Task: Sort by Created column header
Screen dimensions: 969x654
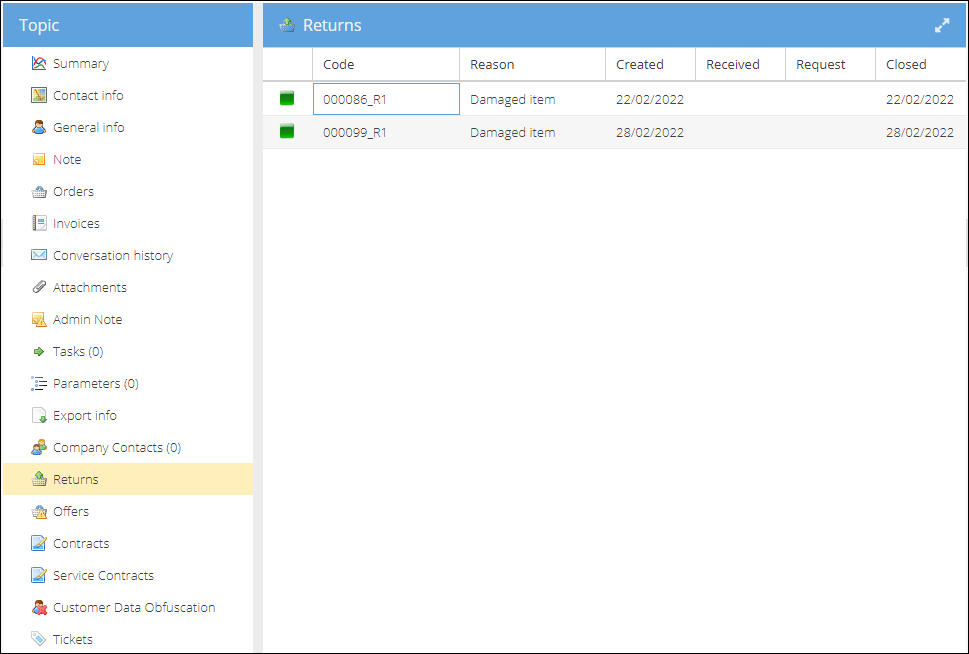Action: [x=639, y=64]
